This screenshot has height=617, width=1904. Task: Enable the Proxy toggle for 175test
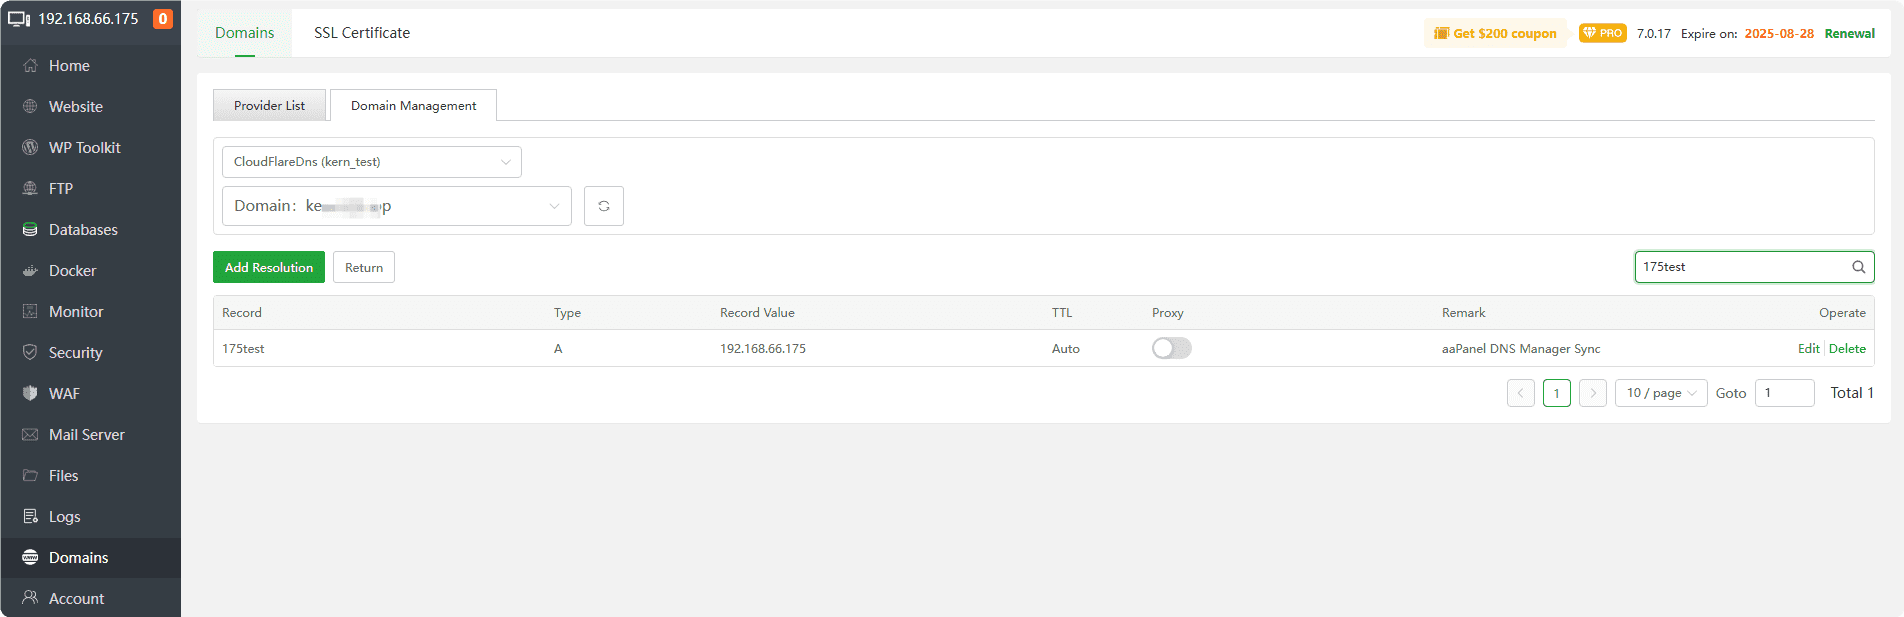1171,349
